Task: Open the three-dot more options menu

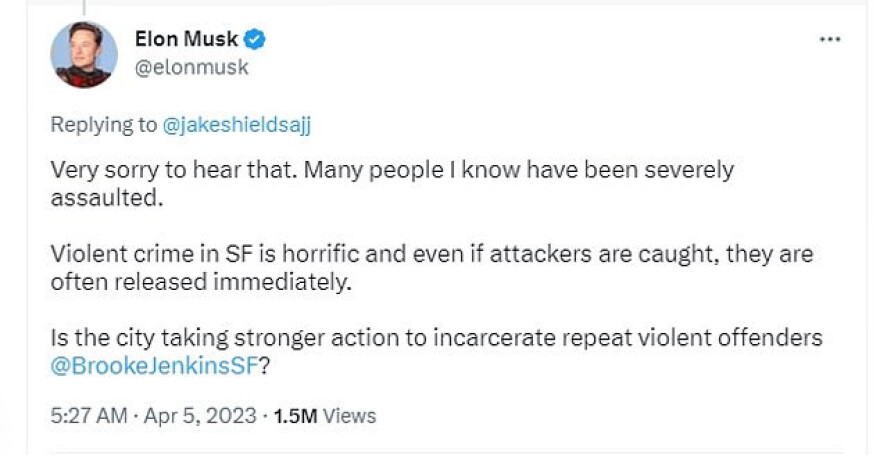Action: click(x=830, y=39)
